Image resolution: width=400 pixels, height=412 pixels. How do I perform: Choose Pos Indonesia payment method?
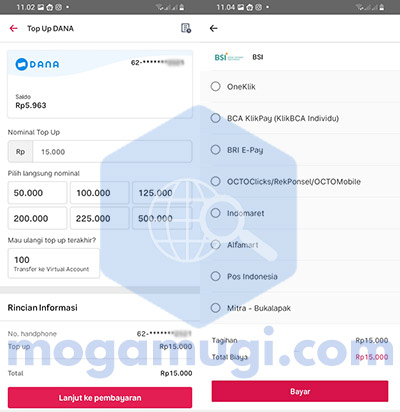[216, 276]
